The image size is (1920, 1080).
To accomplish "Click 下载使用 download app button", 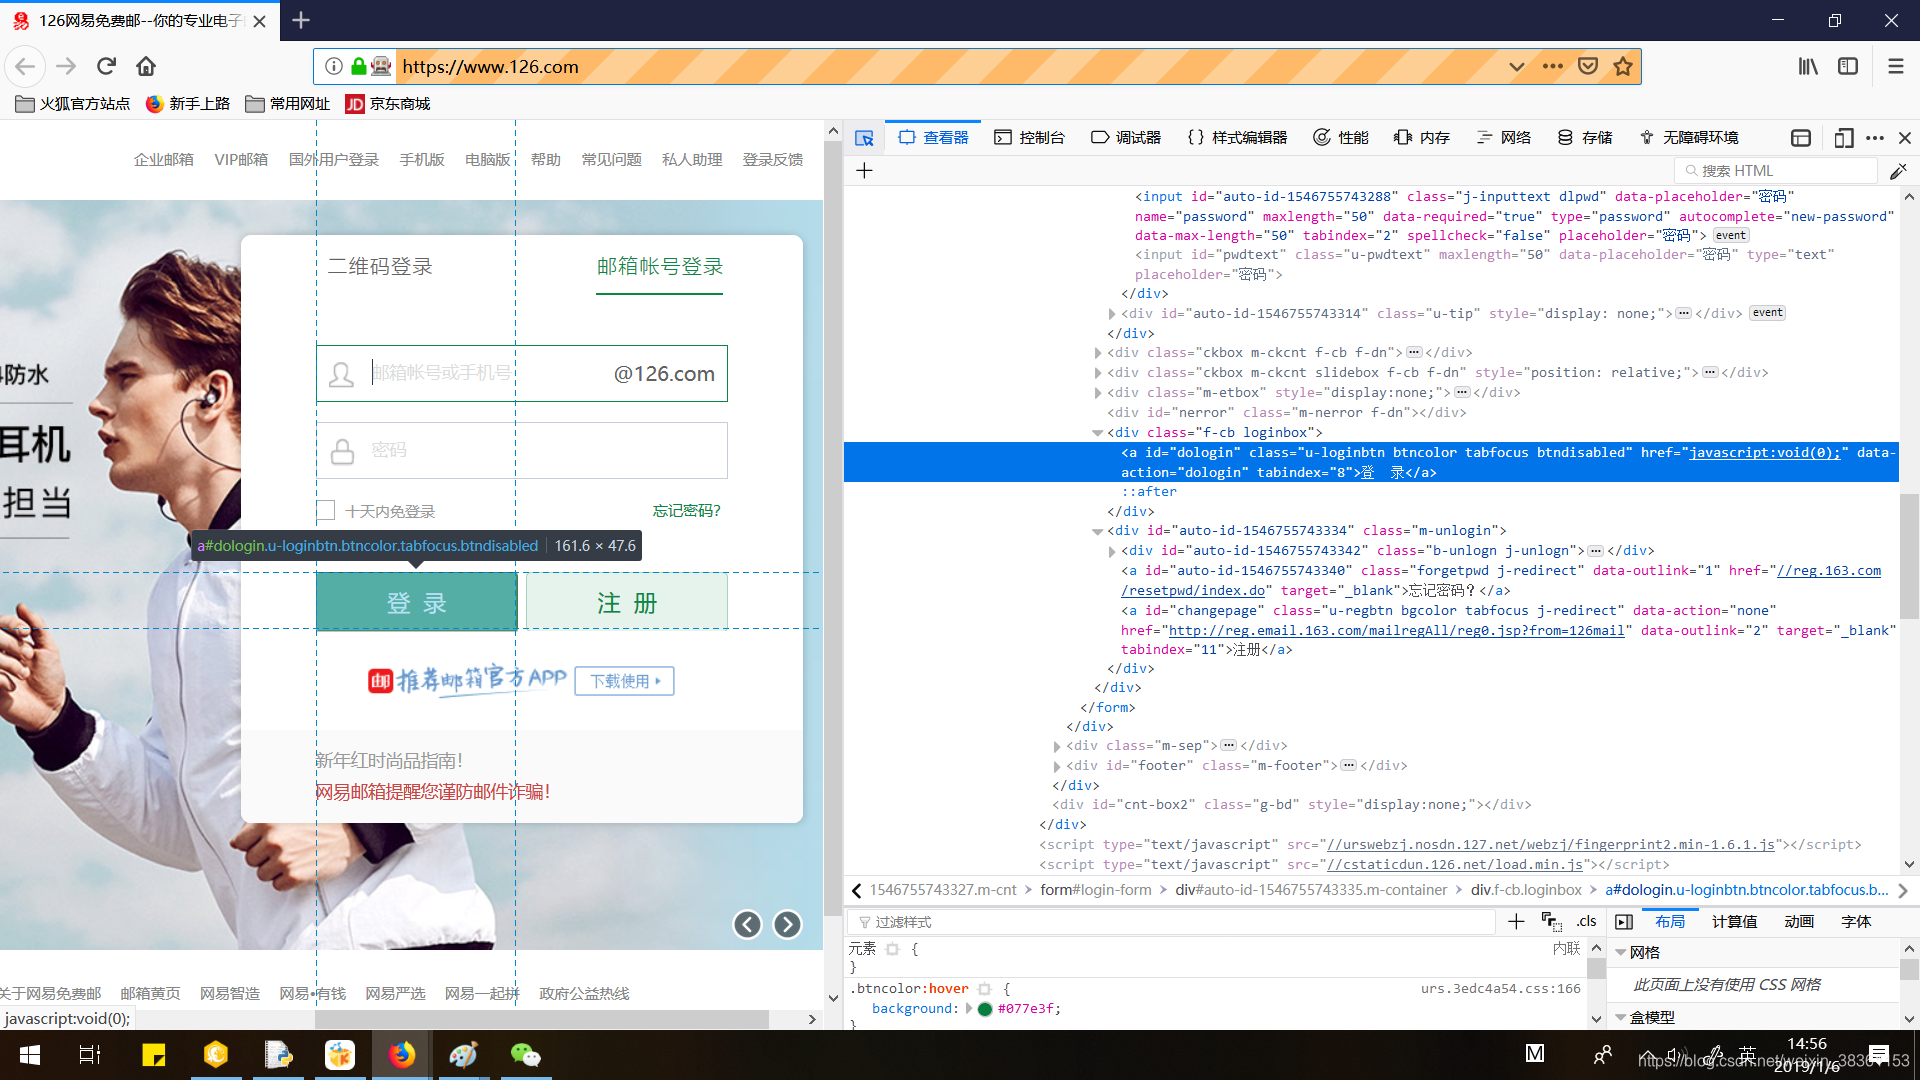I will click(625, 681).
